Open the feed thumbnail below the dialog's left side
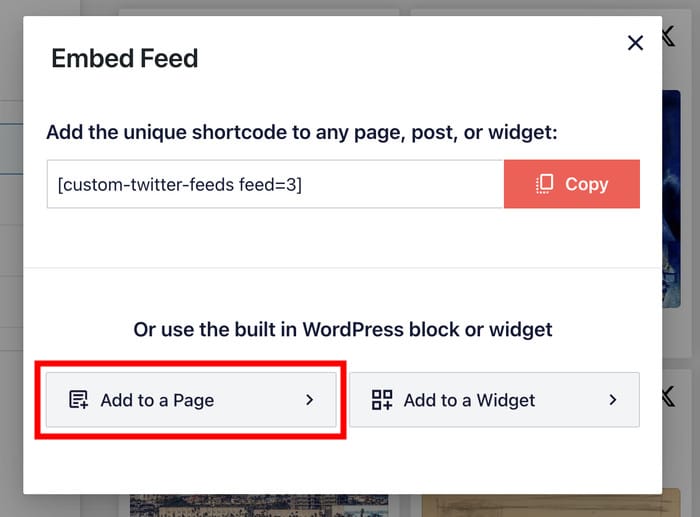This screenshot has height=517, width=700. pos(258,505)
